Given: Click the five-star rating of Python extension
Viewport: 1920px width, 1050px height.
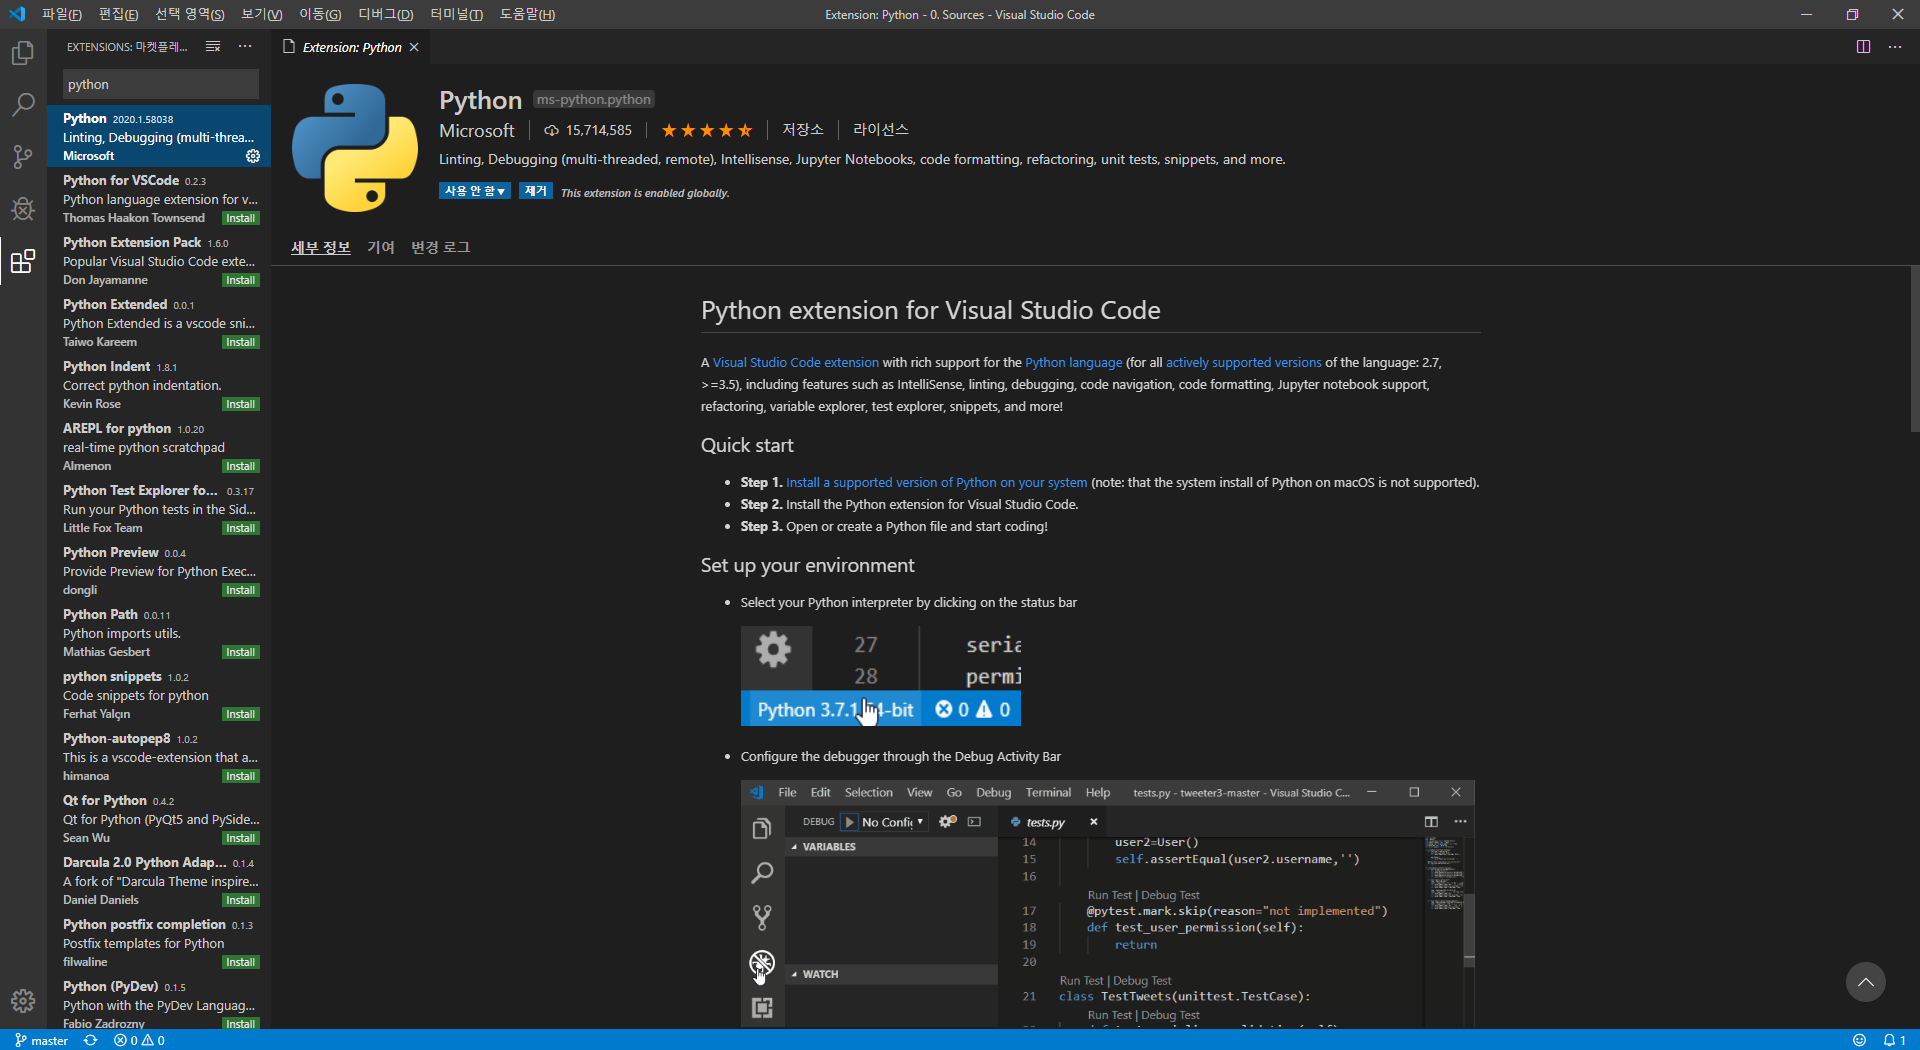Looking at the screenshot, I should coord(707,130).
